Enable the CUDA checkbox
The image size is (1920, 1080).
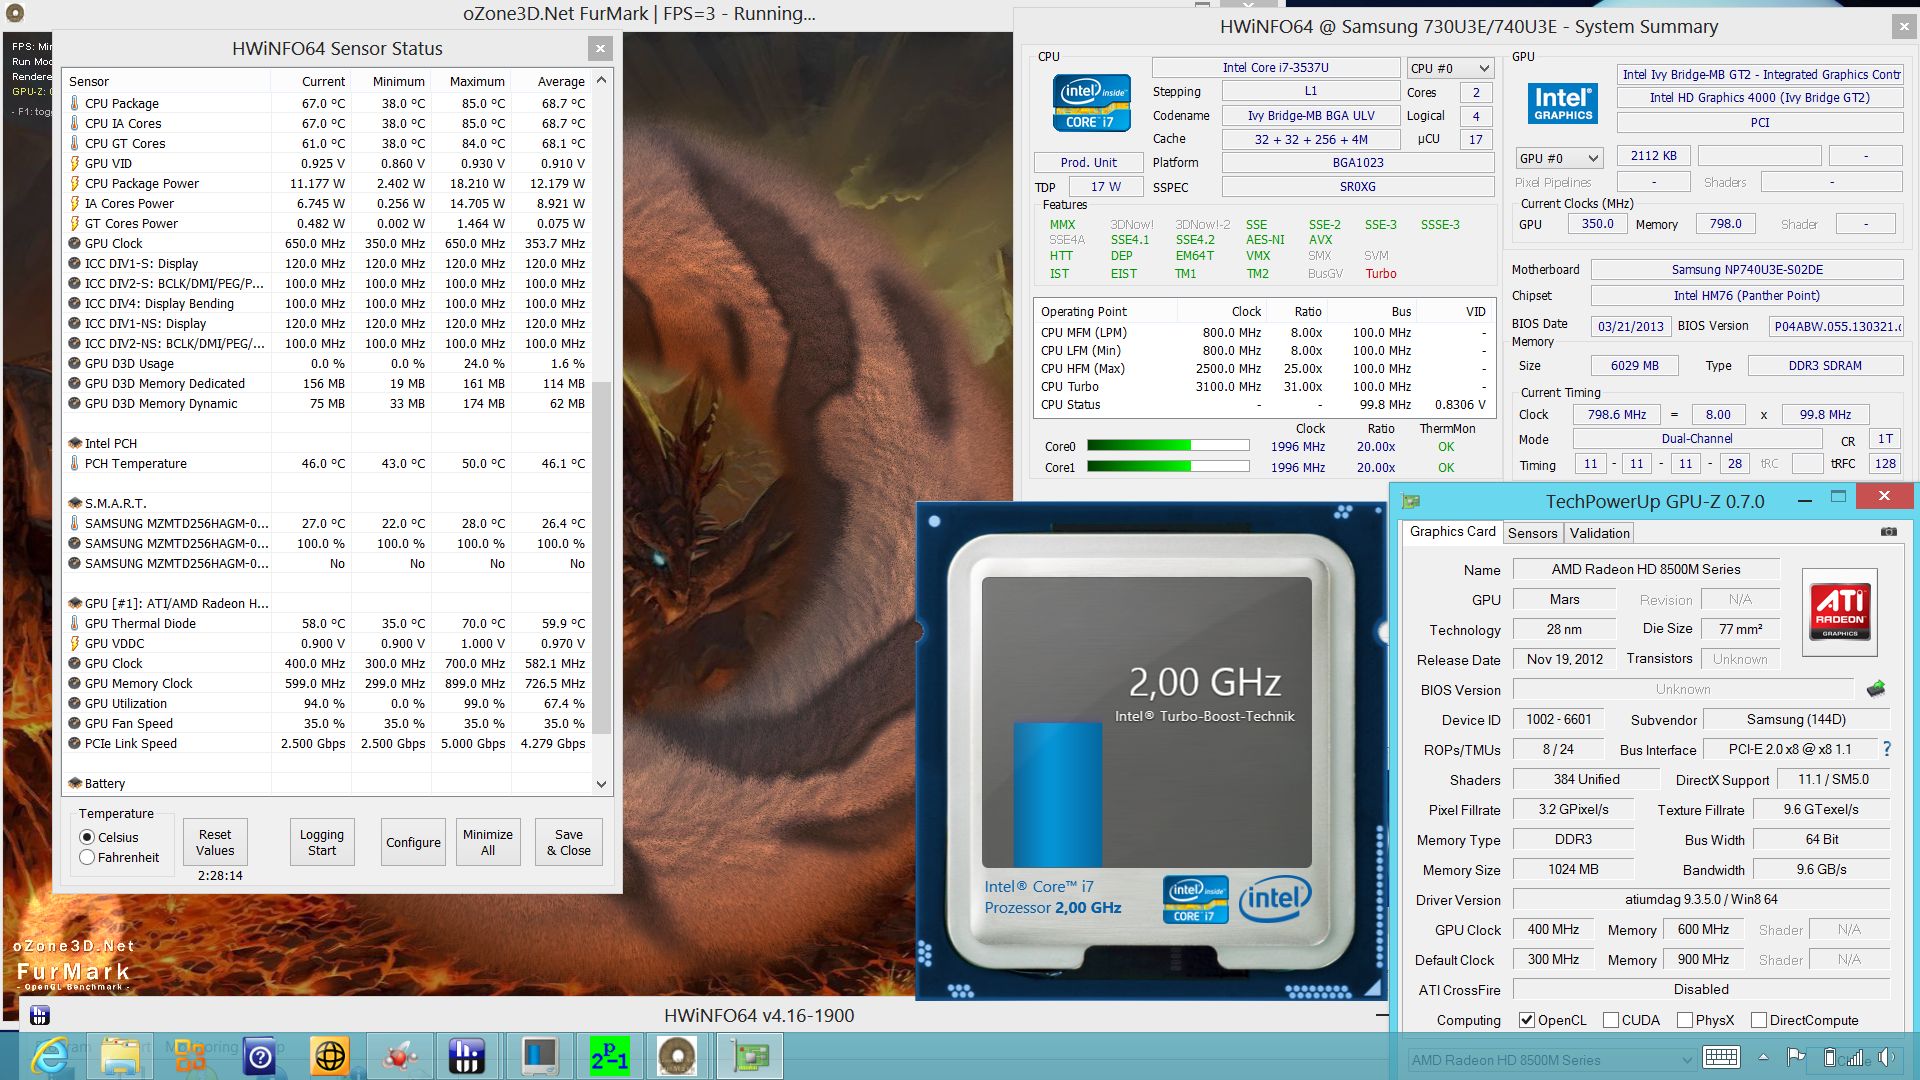[1611, 1020]
